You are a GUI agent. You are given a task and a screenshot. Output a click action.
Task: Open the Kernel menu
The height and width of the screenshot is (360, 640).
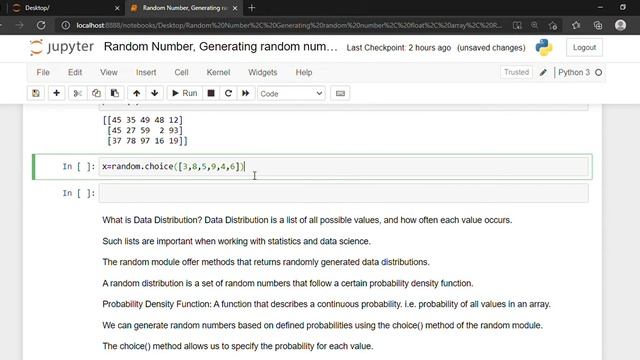[x=218, y=72]
